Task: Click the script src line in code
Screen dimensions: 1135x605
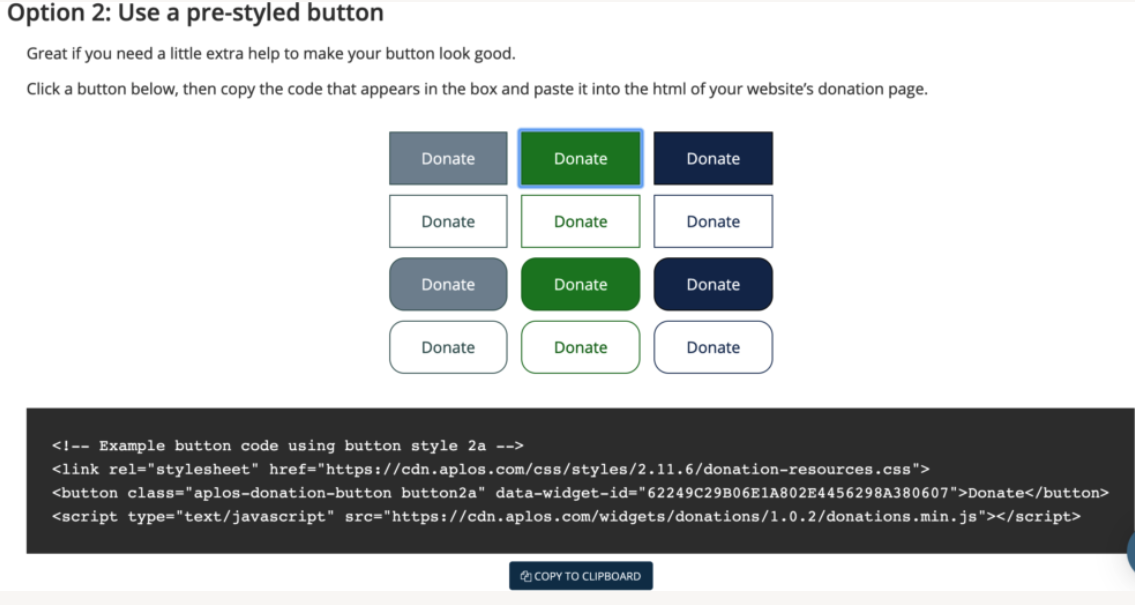Action: 566,517
